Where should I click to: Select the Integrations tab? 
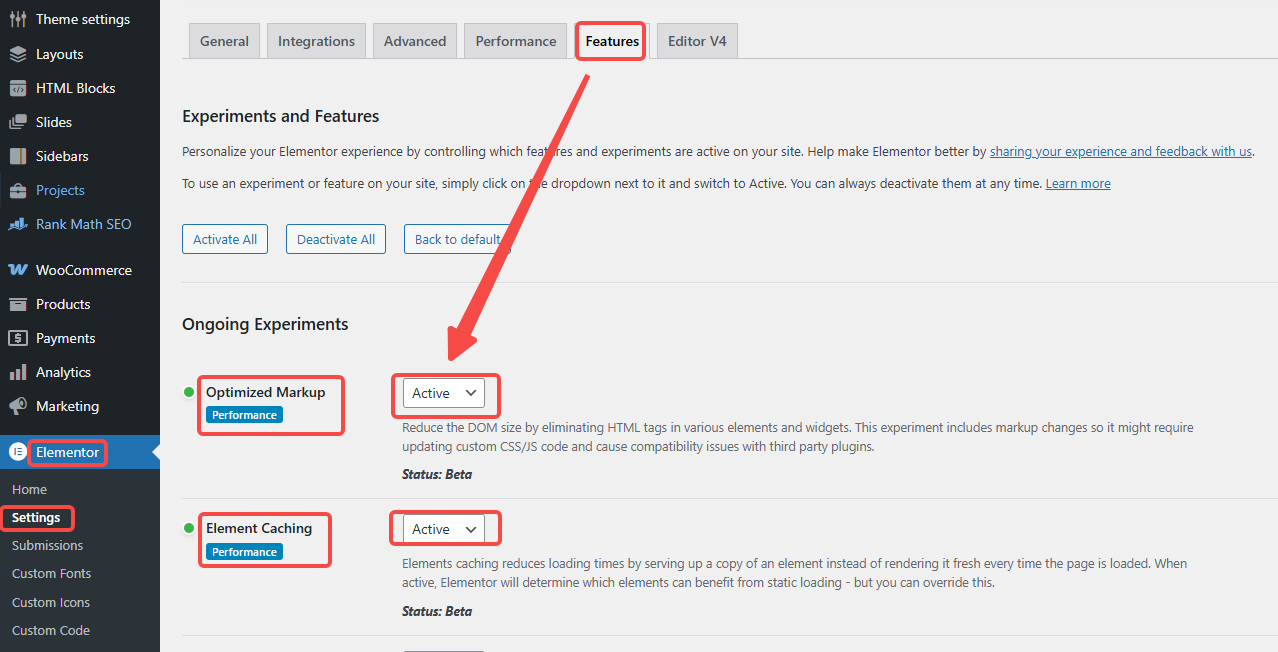(316, 41)
